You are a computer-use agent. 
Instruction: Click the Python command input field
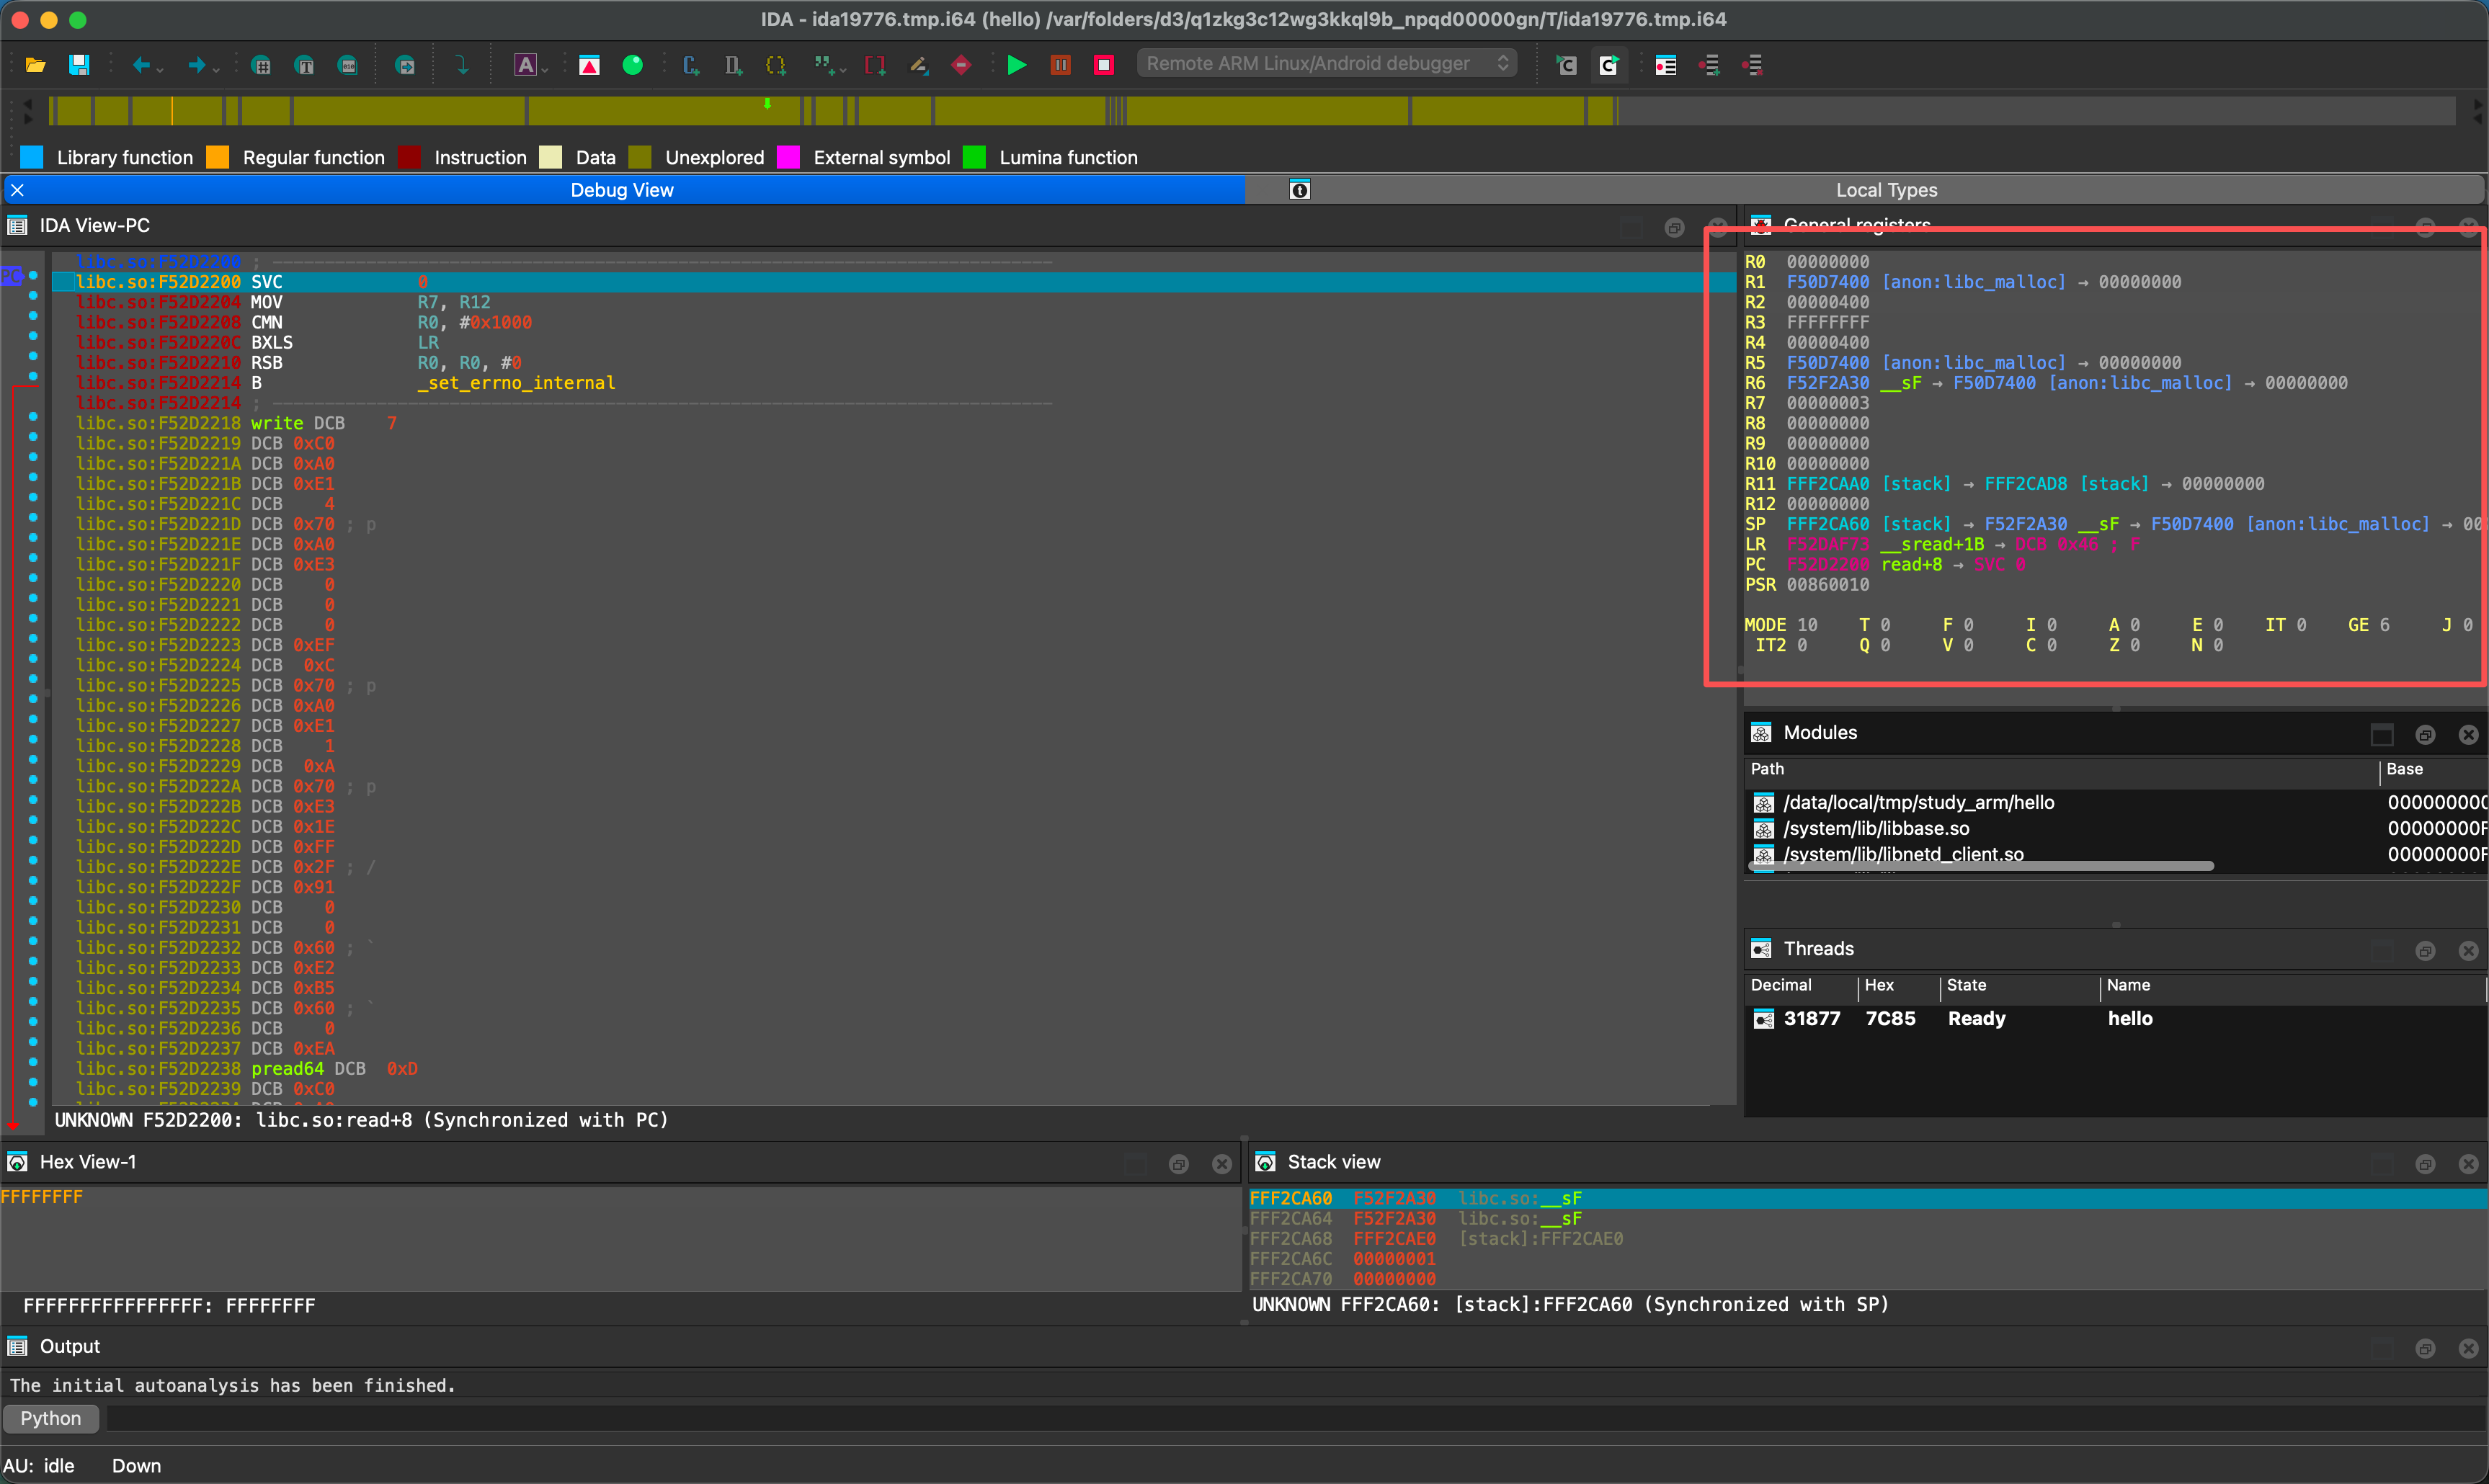click(x=1290, y=1418)
